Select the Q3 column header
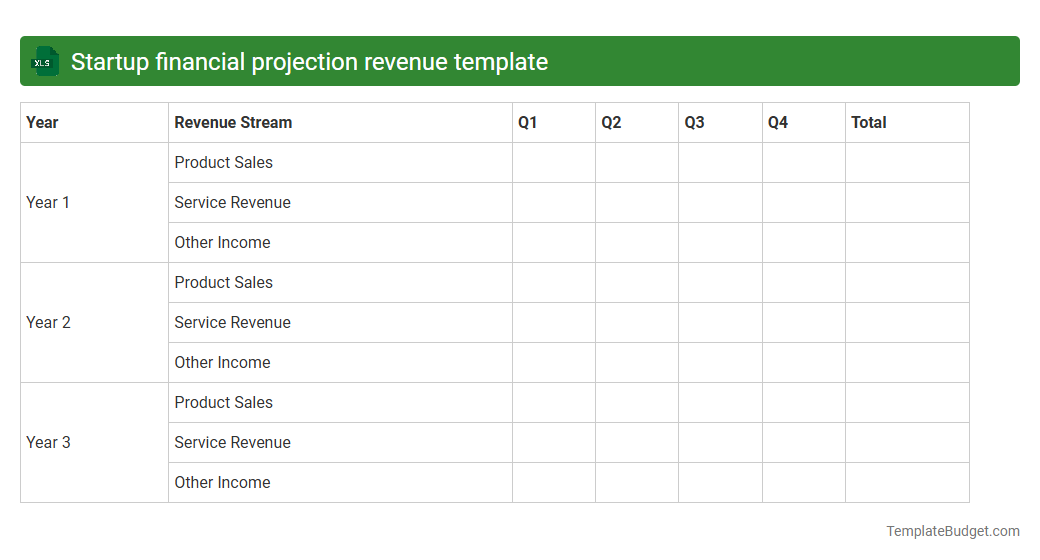 [x=720, y=123]
